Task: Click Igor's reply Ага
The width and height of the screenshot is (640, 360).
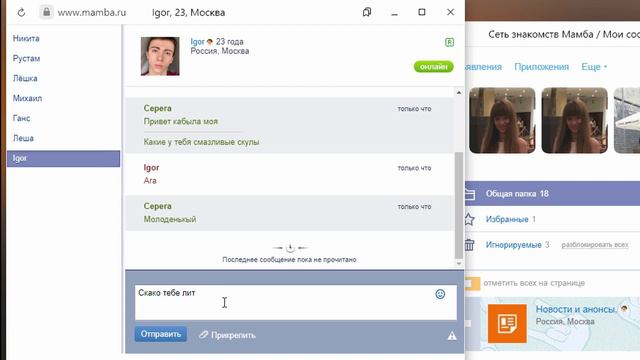Action: (150, 181)
